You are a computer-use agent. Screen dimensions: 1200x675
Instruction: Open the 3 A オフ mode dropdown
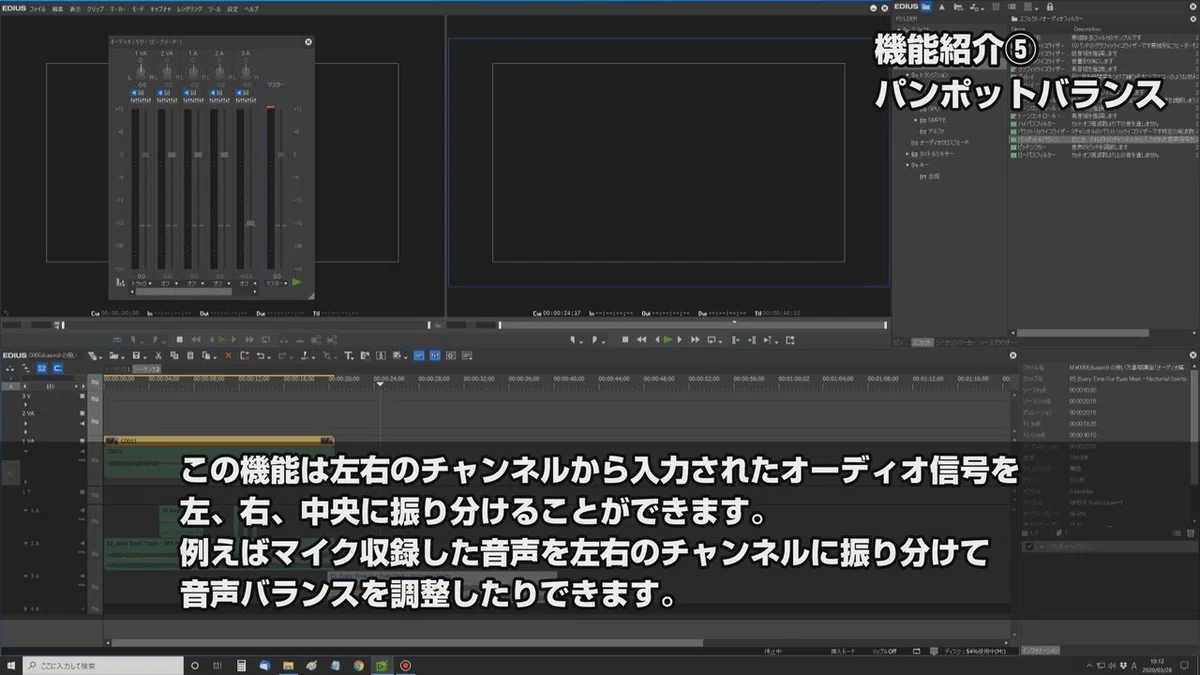point(246,284)
